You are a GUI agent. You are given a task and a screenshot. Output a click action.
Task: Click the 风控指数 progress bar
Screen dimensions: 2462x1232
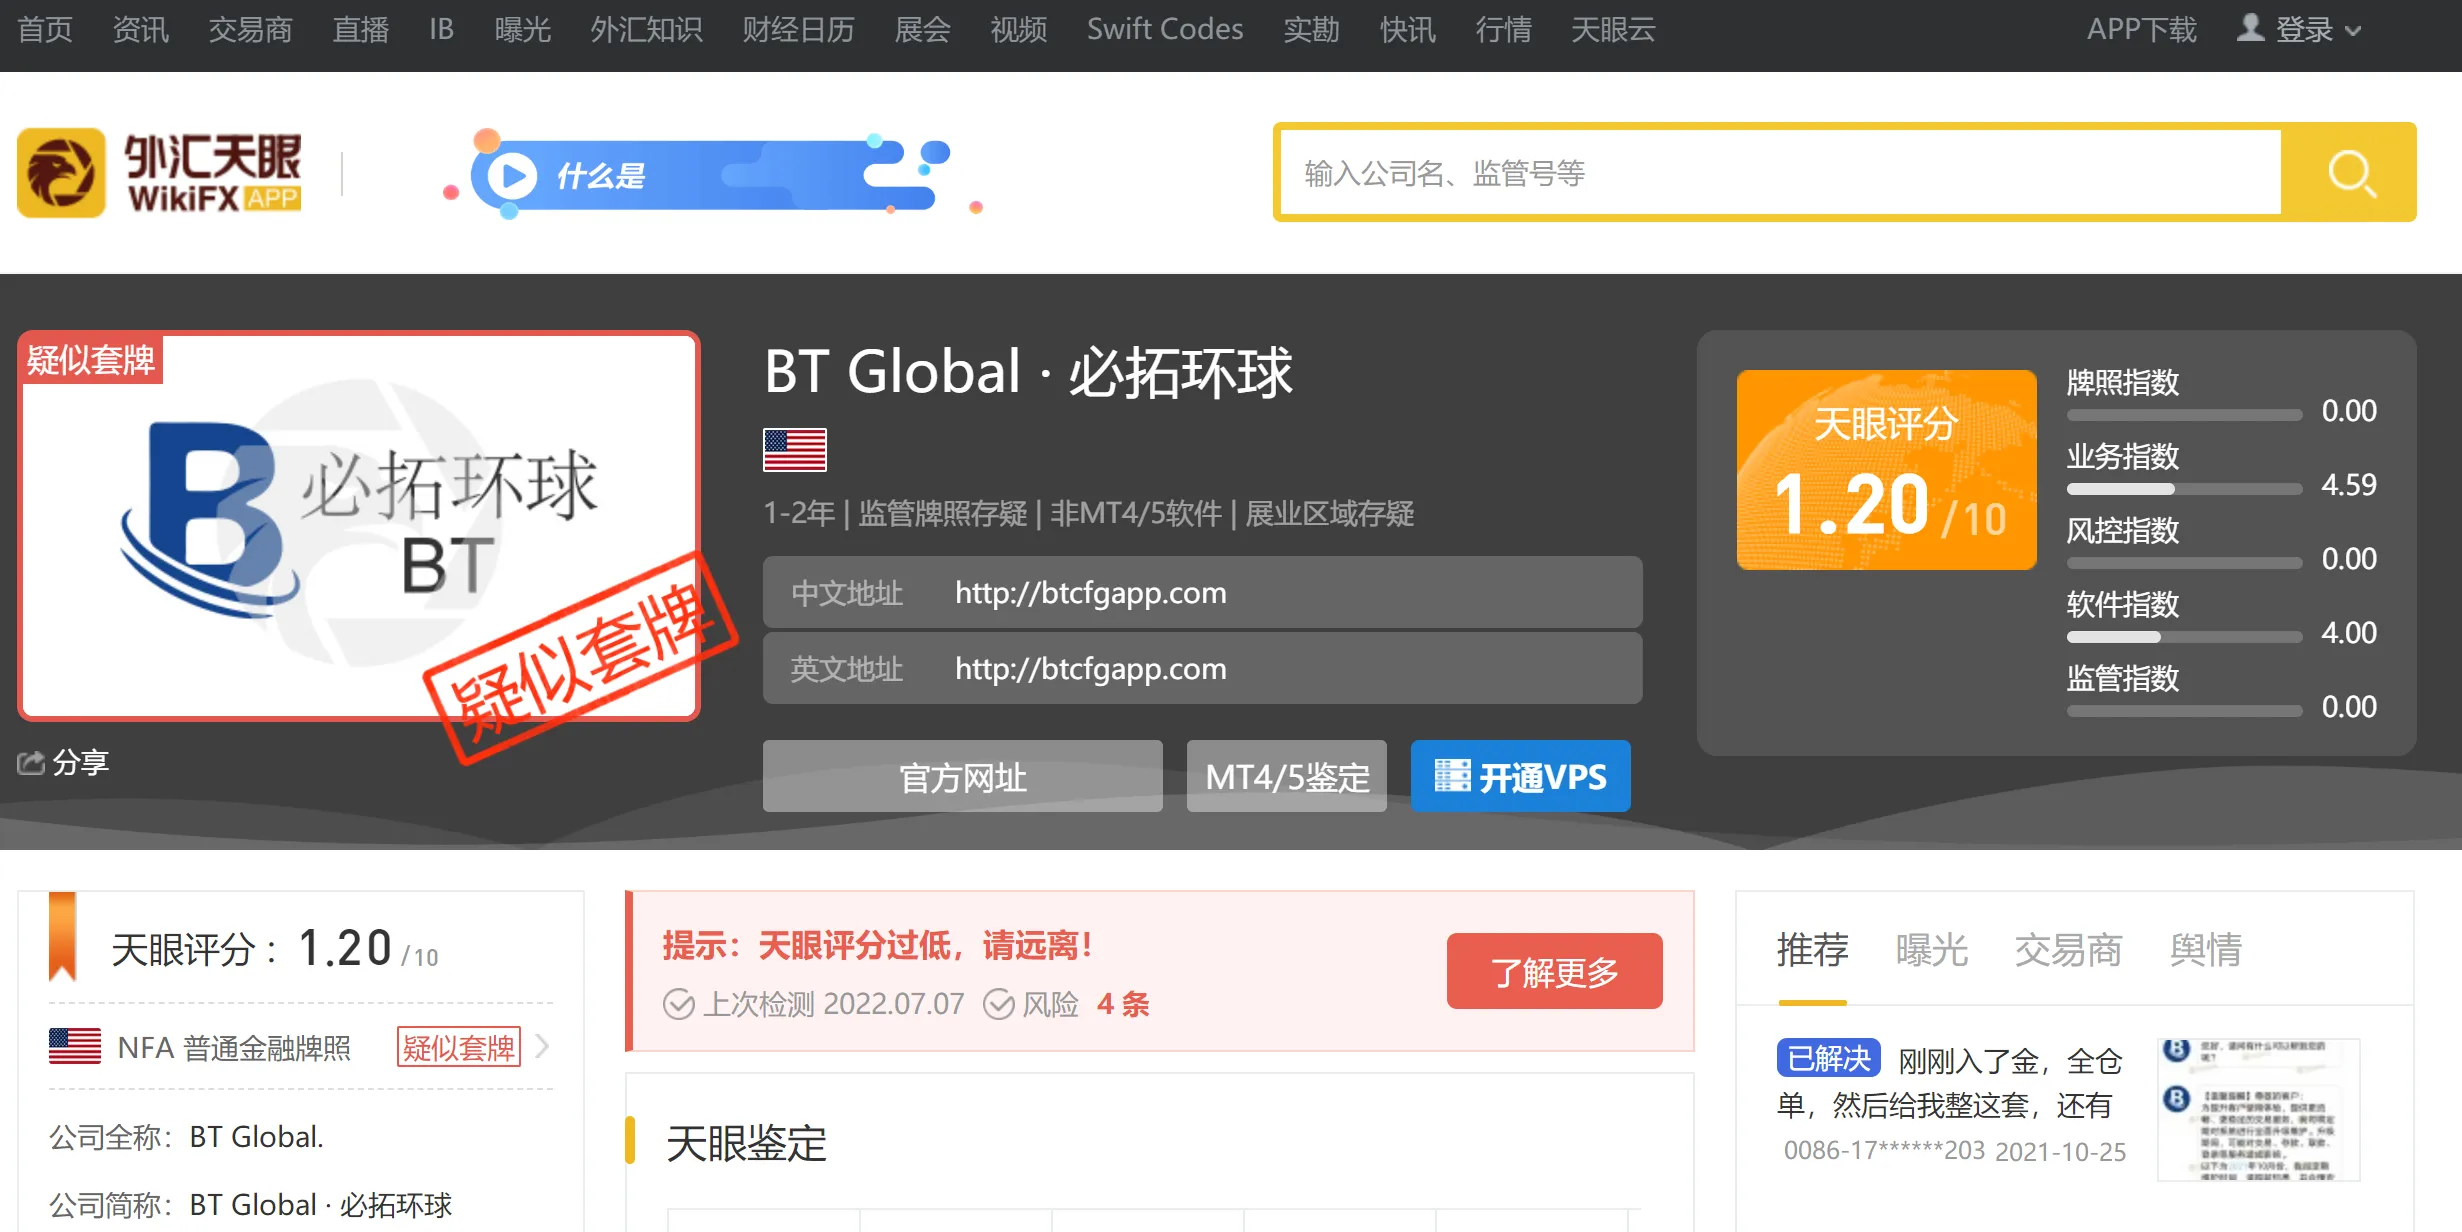click(x=2185, y=563)
